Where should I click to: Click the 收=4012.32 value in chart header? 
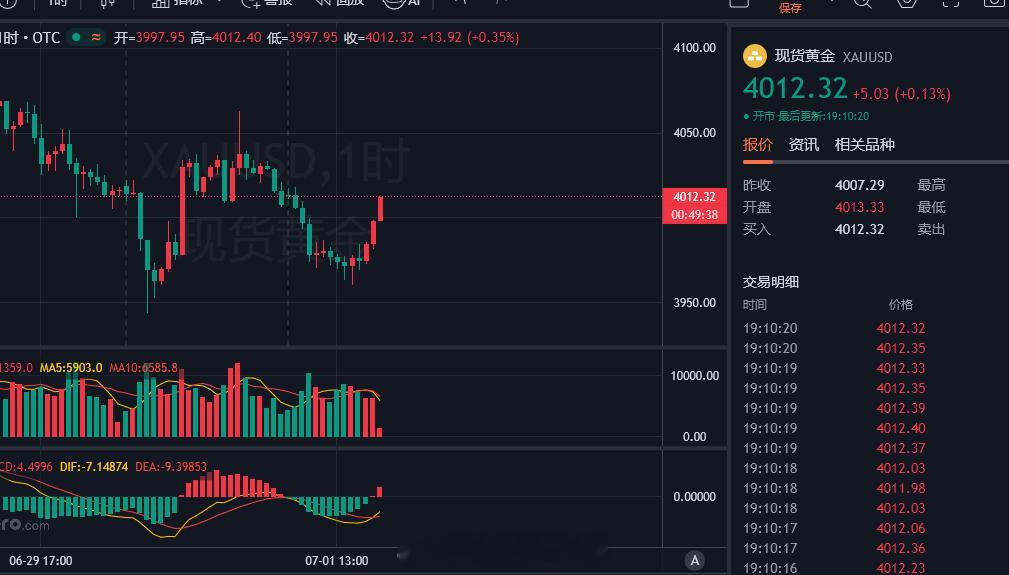click(379, 37)
